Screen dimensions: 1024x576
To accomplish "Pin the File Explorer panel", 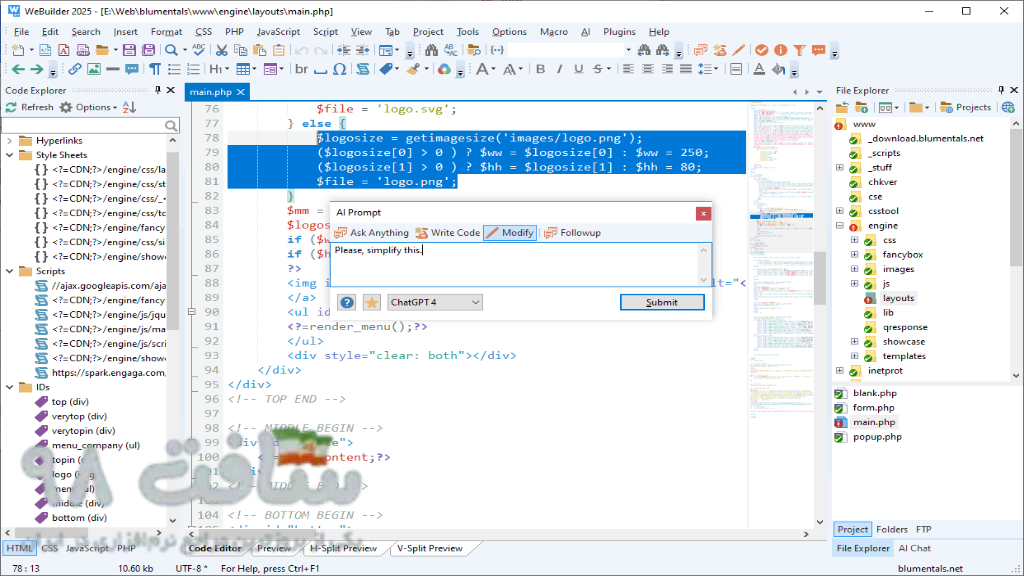I will tap(1000, 90).
